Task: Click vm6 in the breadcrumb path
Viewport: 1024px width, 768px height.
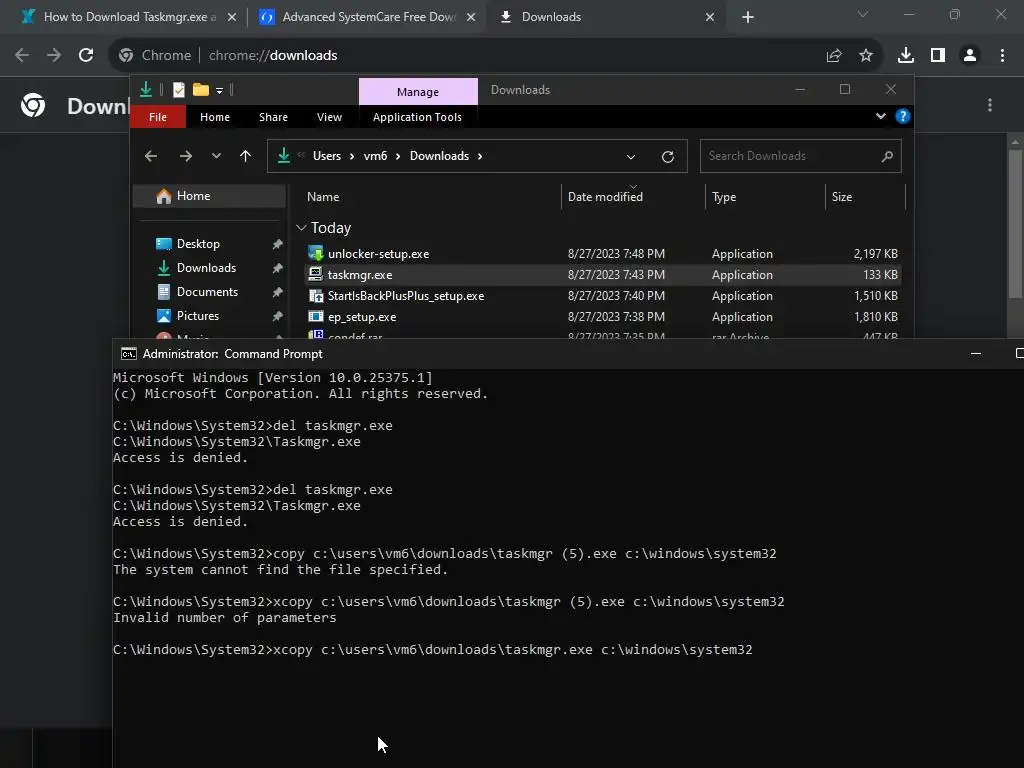Action: tap(376, 156)
